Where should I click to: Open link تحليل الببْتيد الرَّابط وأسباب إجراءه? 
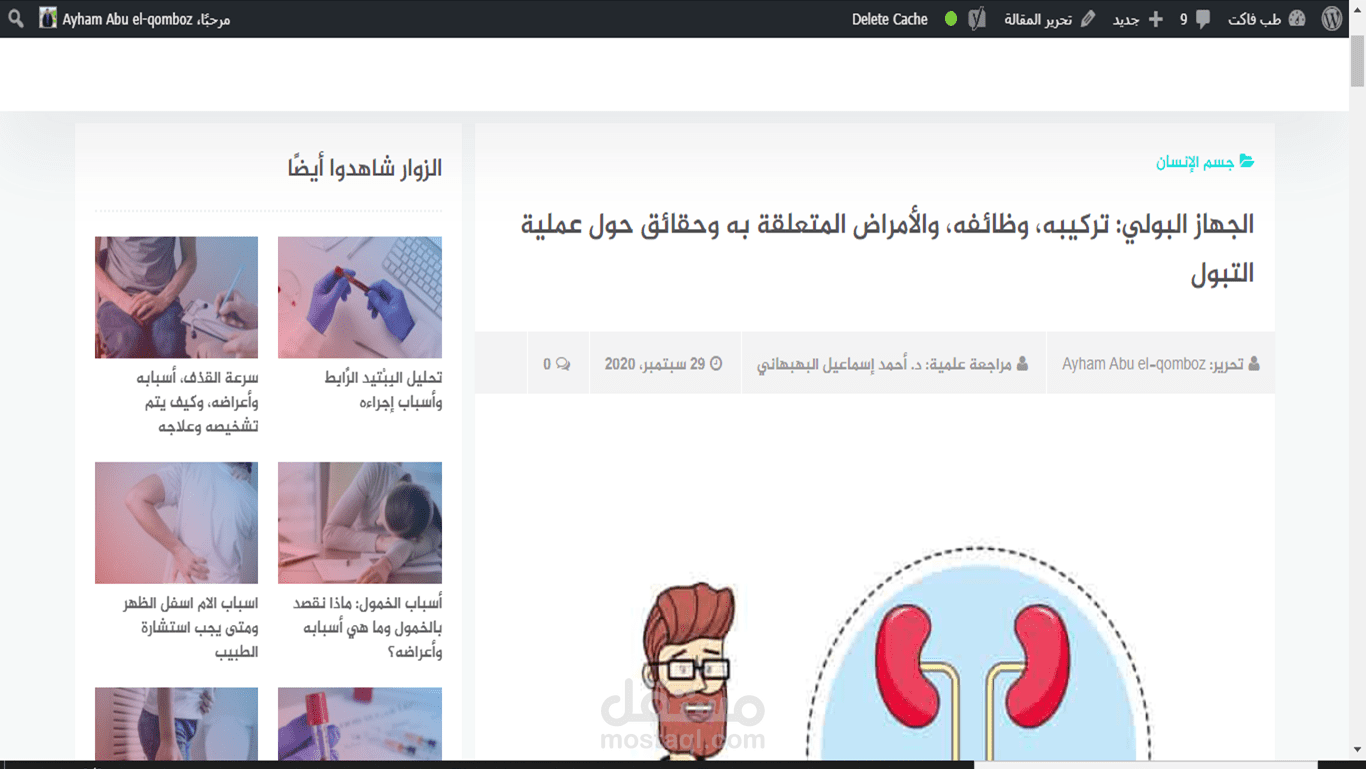(x=383, y=390)
